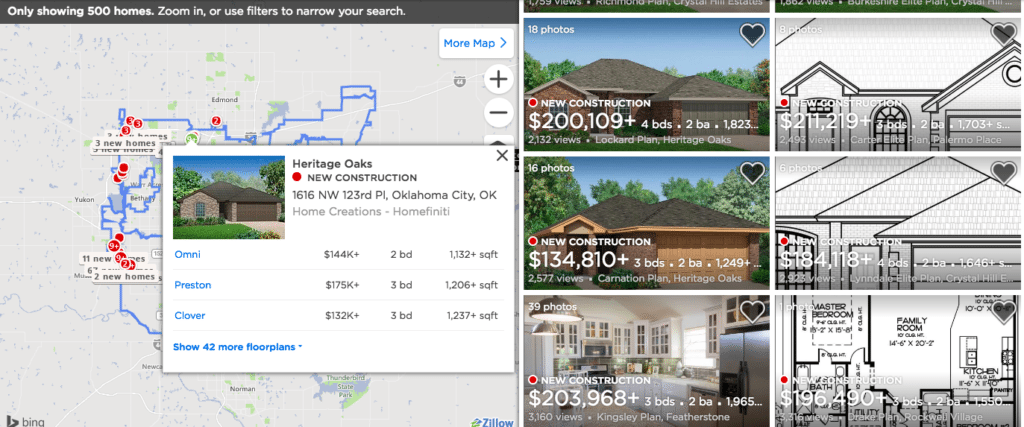Screen dimensions: 1024x427
Task: Favorite the Carter Elite Plan listing heart
Action: [x=1004, y=35]
